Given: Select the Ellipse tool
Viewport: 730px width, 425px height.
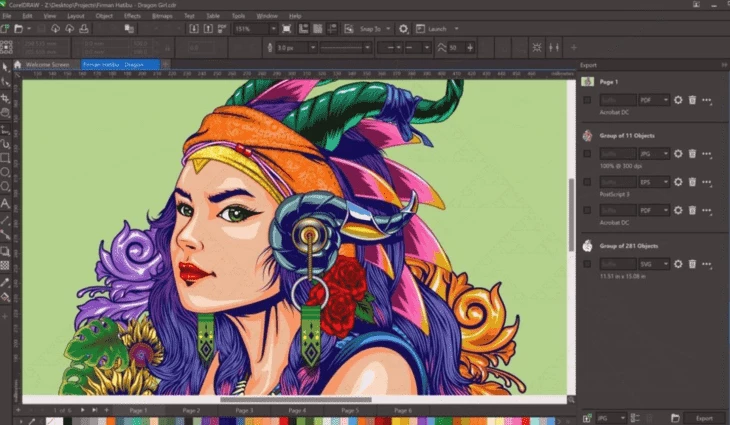Looking at the screenshot, I should (x=5, y=172).
